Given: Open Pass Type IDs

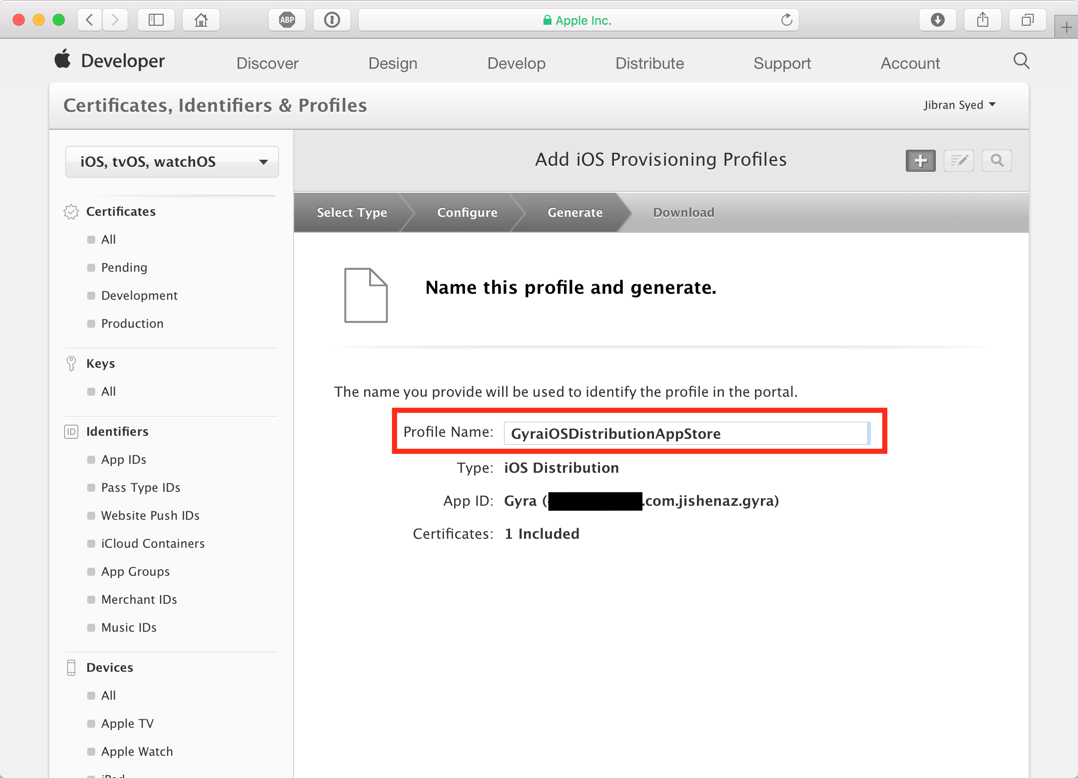Looking at the screenshot, I should (141, 488).
